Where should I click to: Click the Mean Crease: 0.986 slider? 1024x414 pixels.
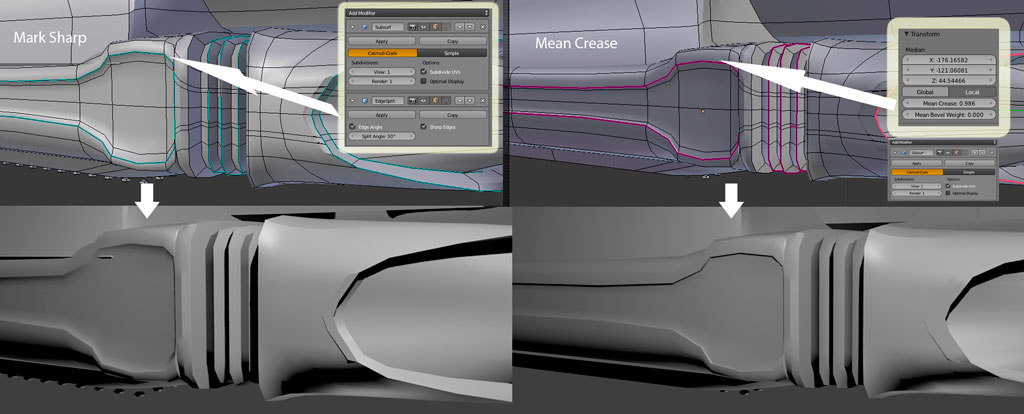949,103
